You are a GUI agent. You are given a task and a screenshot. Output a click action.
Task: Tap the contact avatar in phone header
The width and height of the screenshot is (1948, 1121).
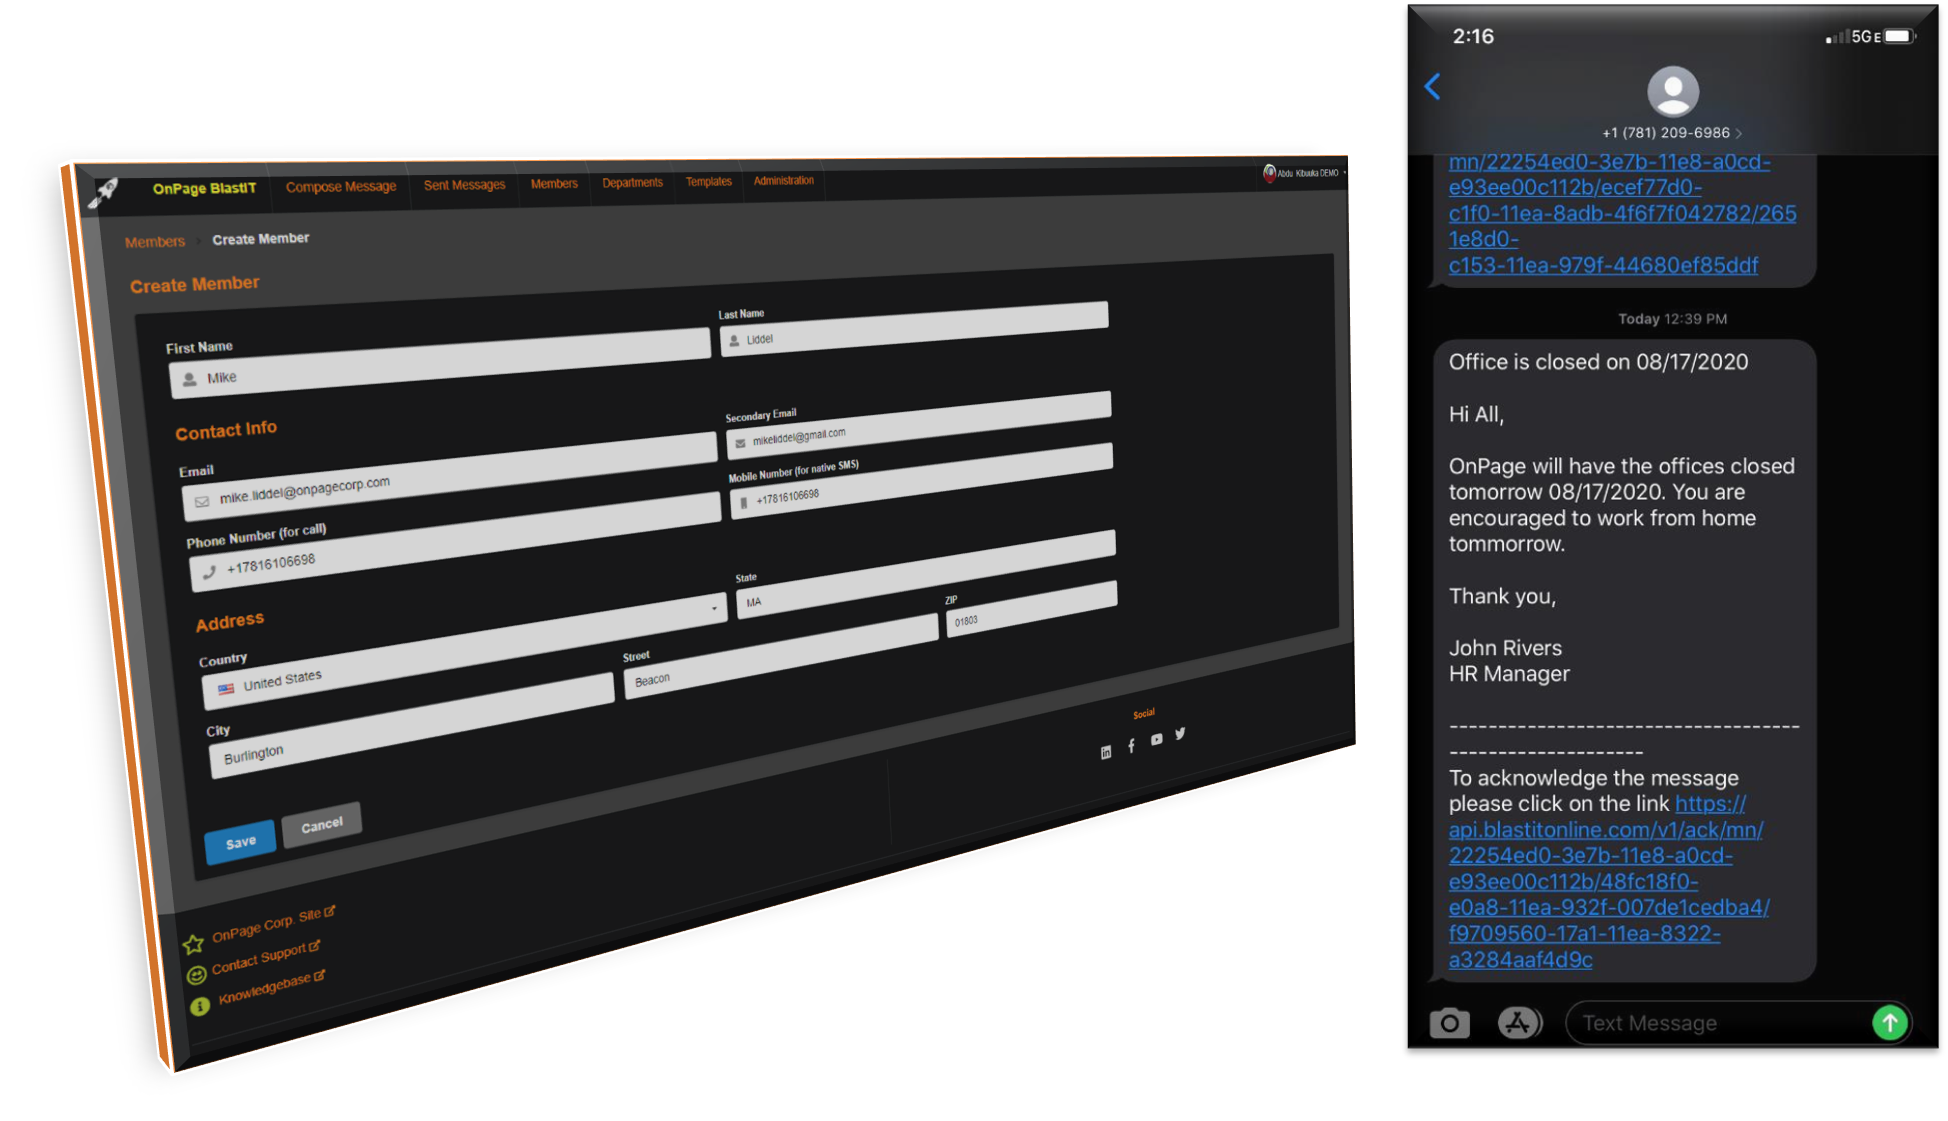(1673, 92)
